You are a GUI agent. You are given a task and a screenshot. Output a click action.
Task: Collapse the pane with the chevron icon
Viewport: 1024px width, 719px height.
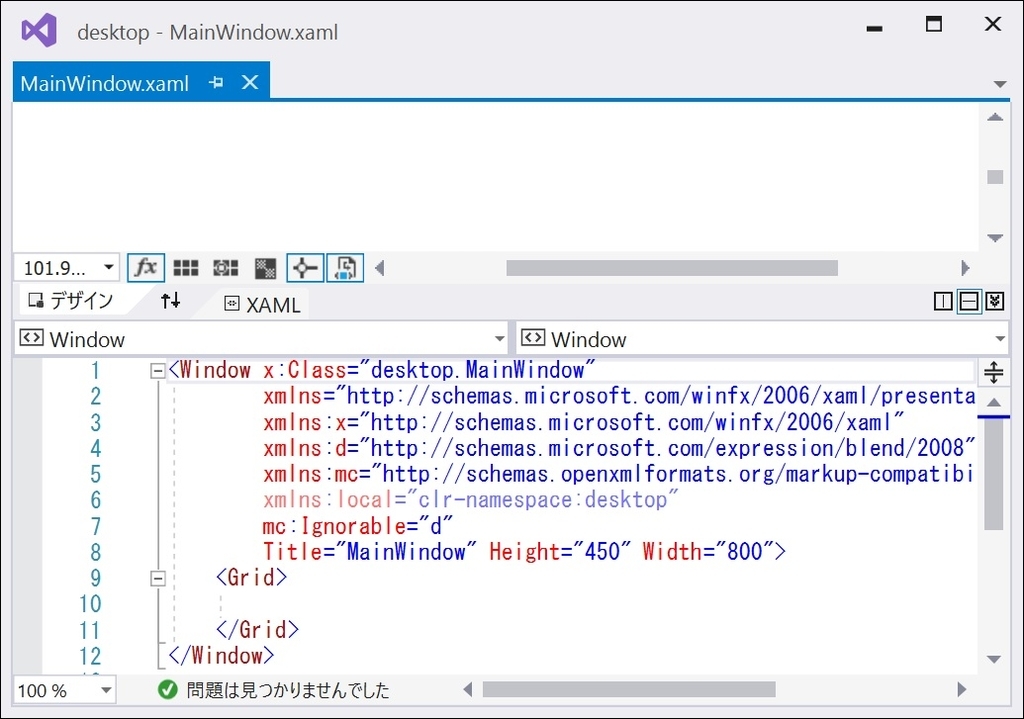[x=995, y=301]
